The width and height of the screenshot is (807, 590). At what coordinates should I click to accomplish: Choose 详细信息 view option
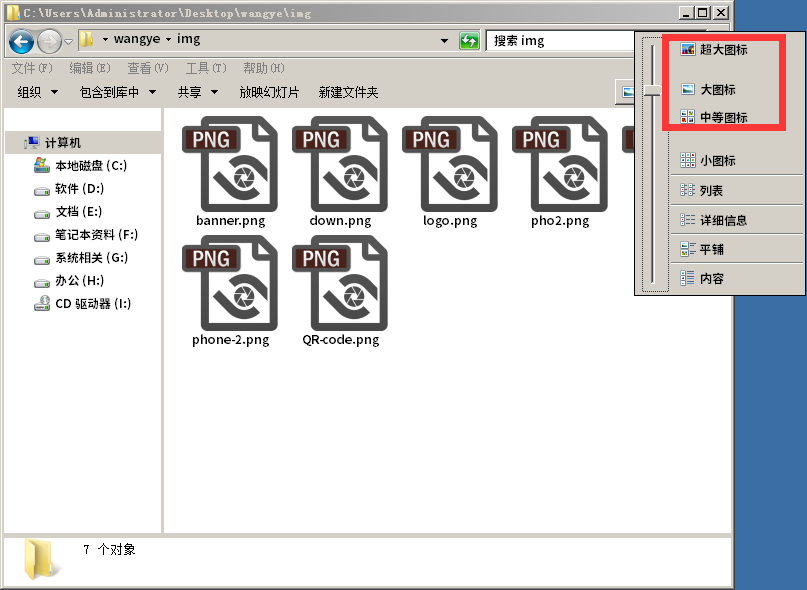(723, 220)
